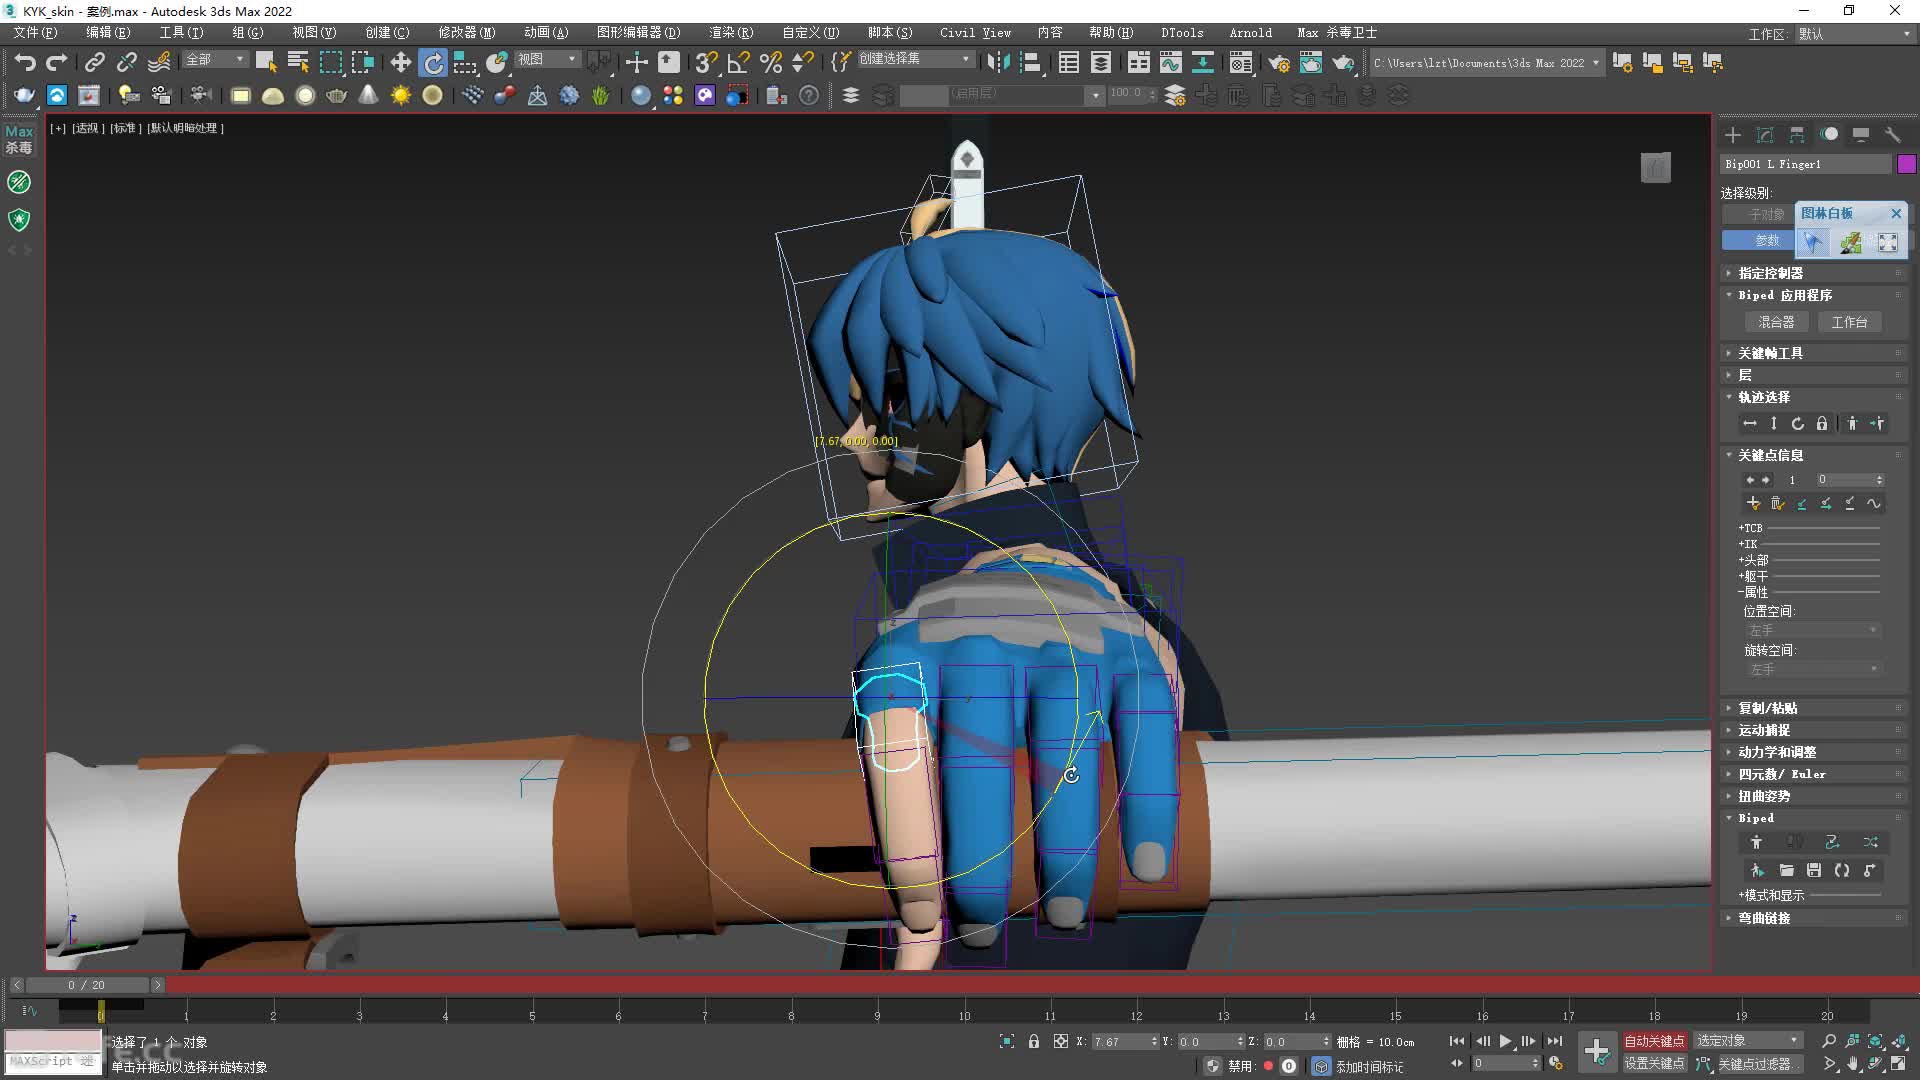Open the 动画(A) menu
Viewport: 1920px width, 1080px height.
(x=545, y=32)
